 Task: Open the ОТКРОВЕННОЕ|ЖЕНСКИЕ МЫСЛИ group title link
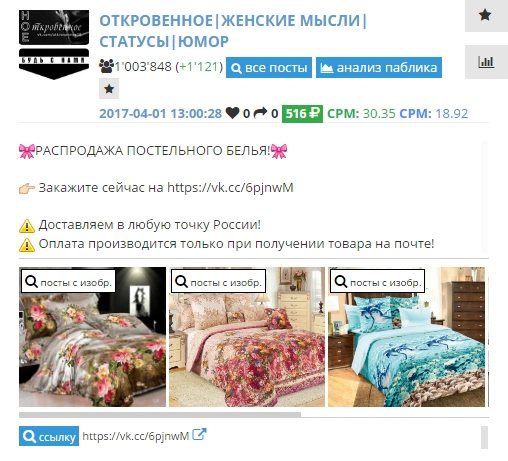pos(233,31)
